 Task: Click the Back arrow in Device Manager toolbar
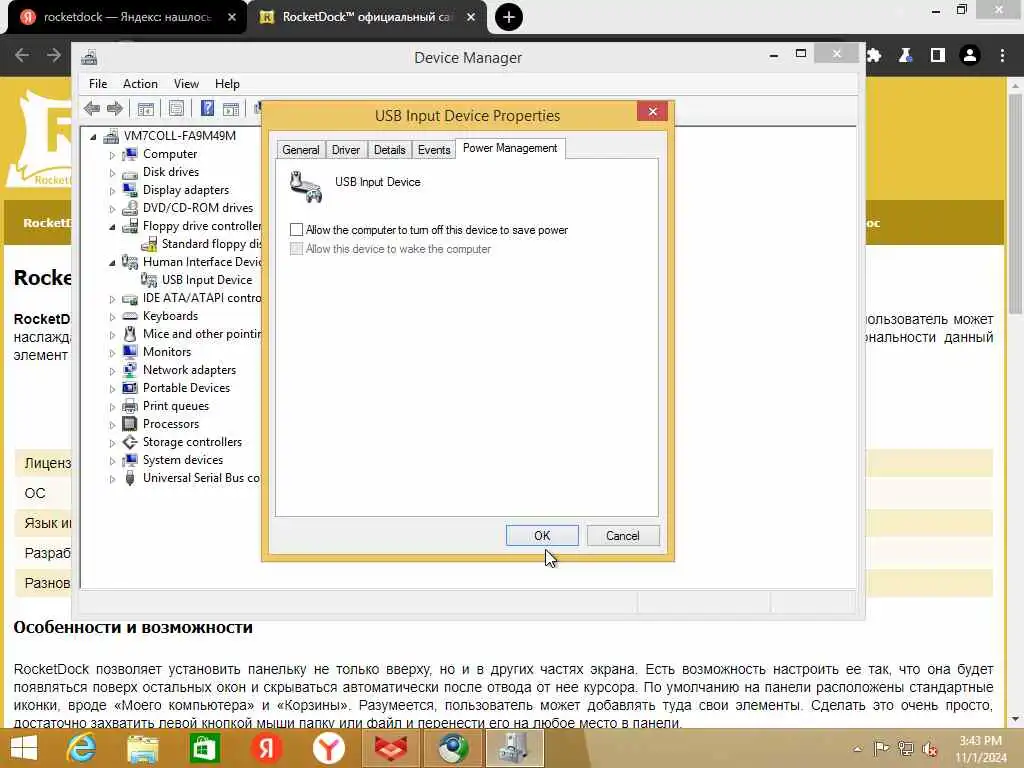92,108
